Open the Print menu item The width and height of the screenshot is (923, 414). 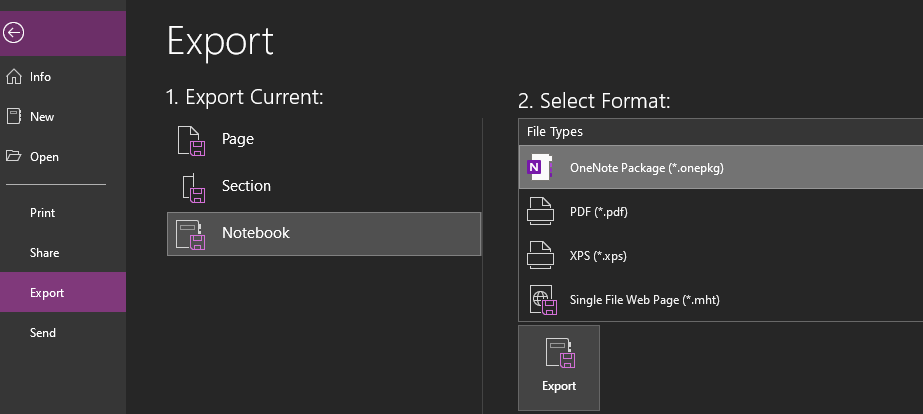[43, 213]
